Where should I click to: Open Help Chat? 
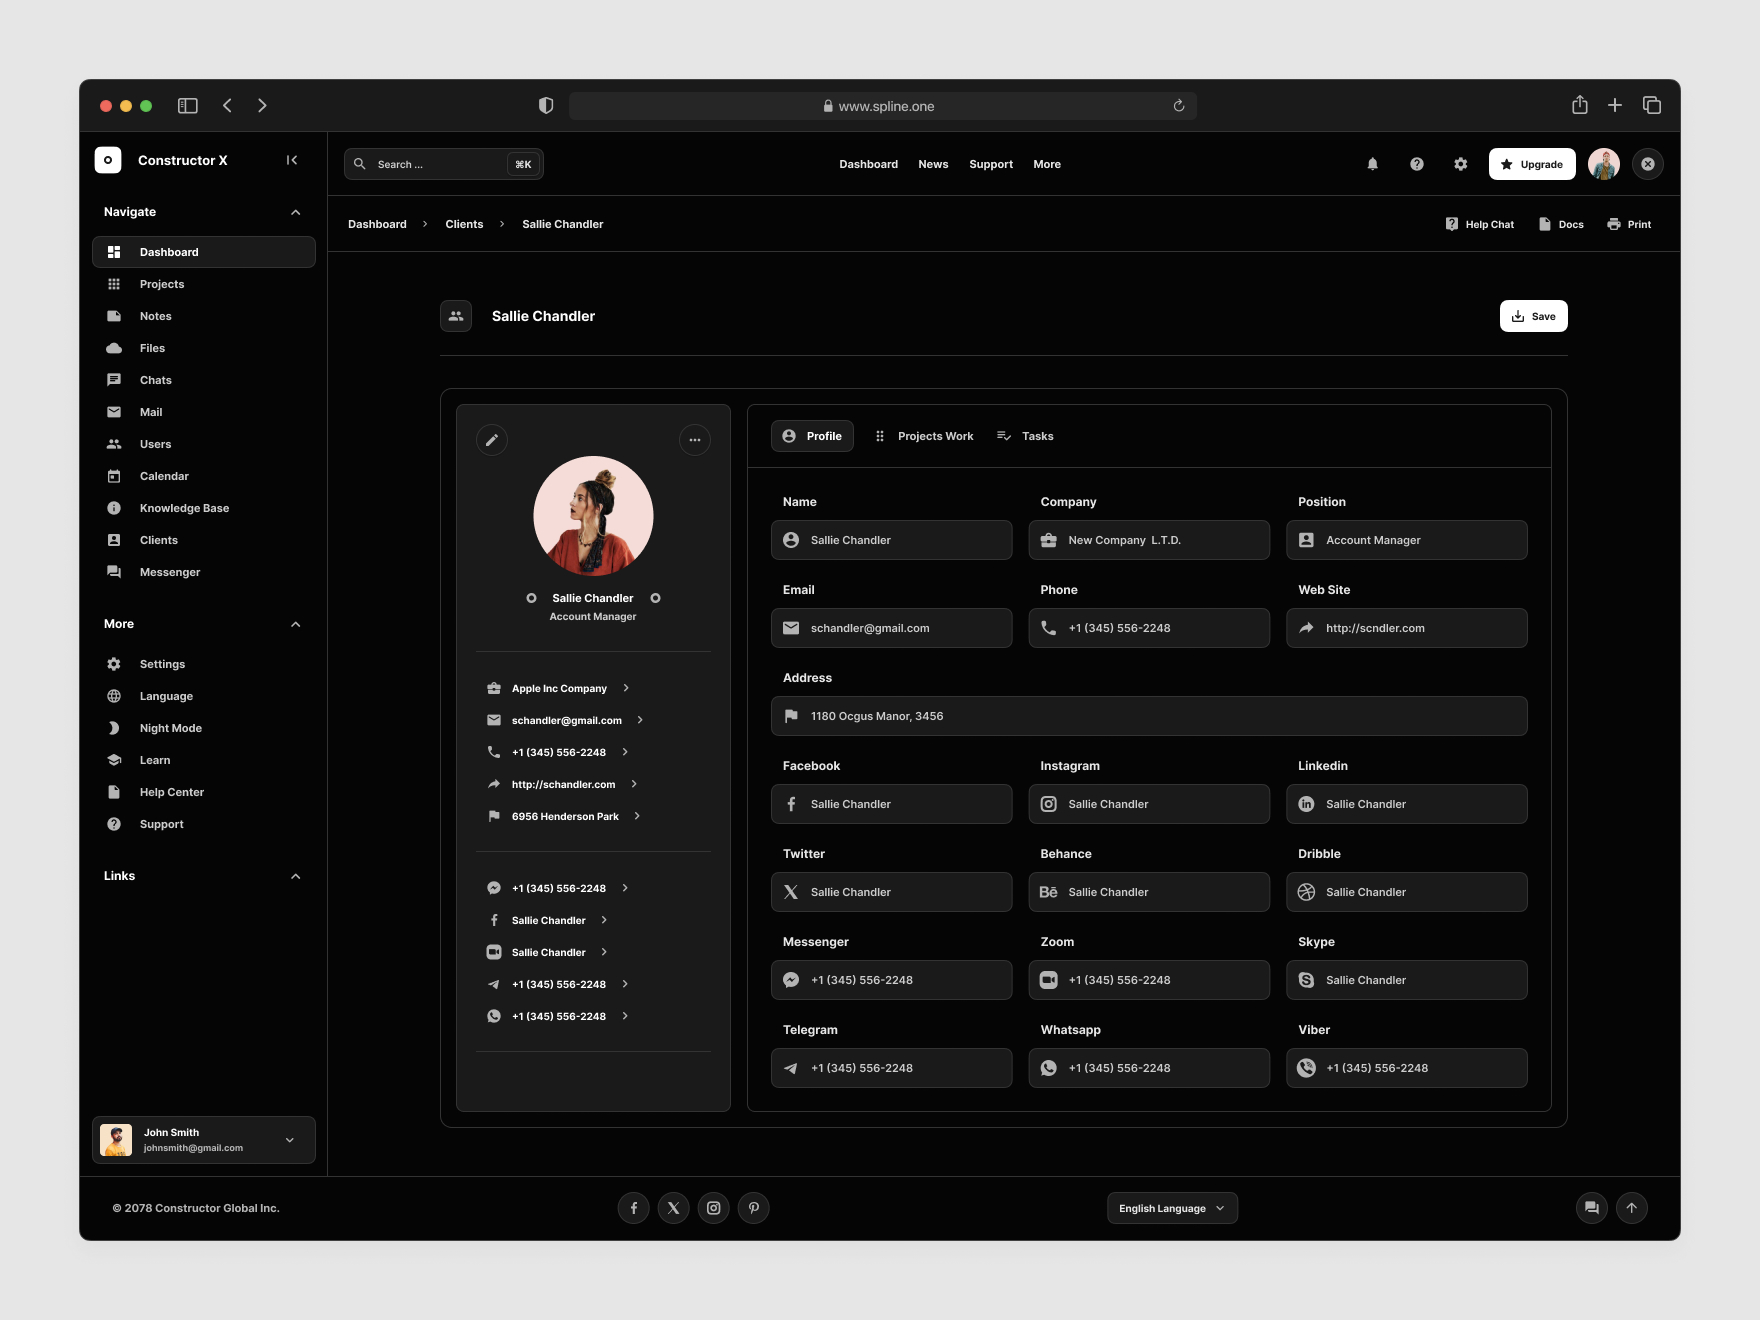pos(1480,224)
